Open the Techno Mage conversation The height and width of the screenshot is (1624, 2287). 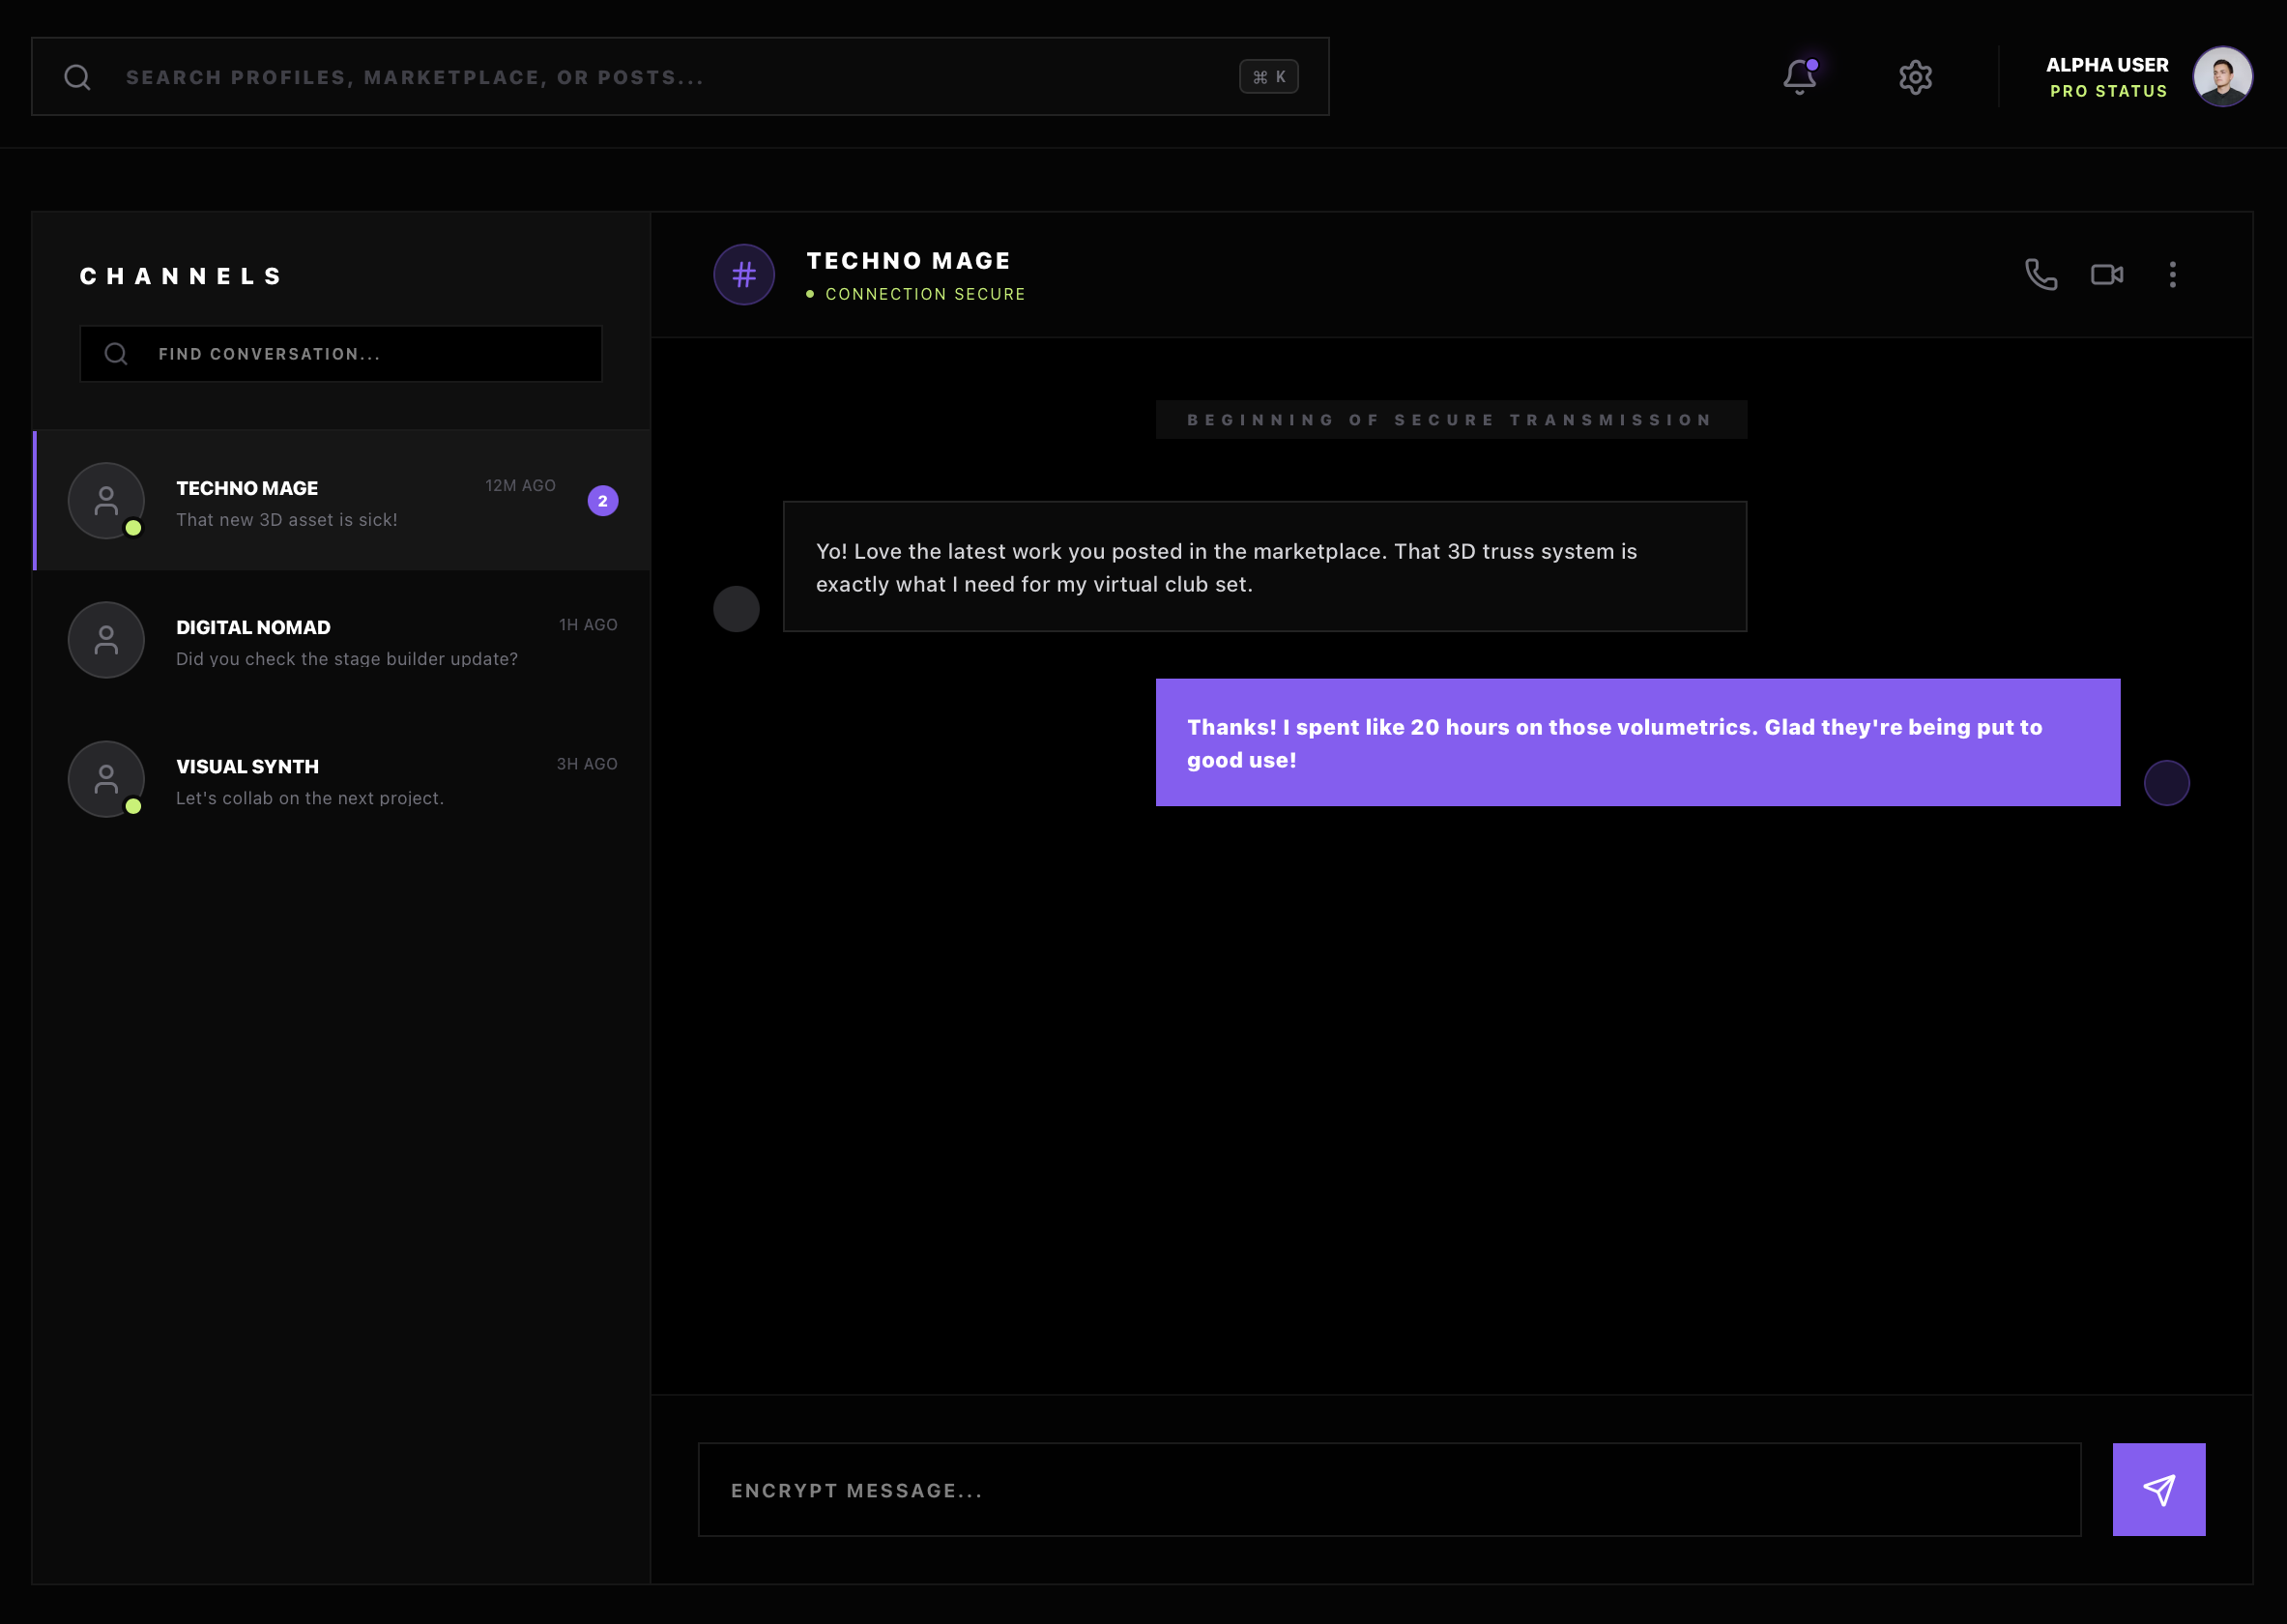343,501
